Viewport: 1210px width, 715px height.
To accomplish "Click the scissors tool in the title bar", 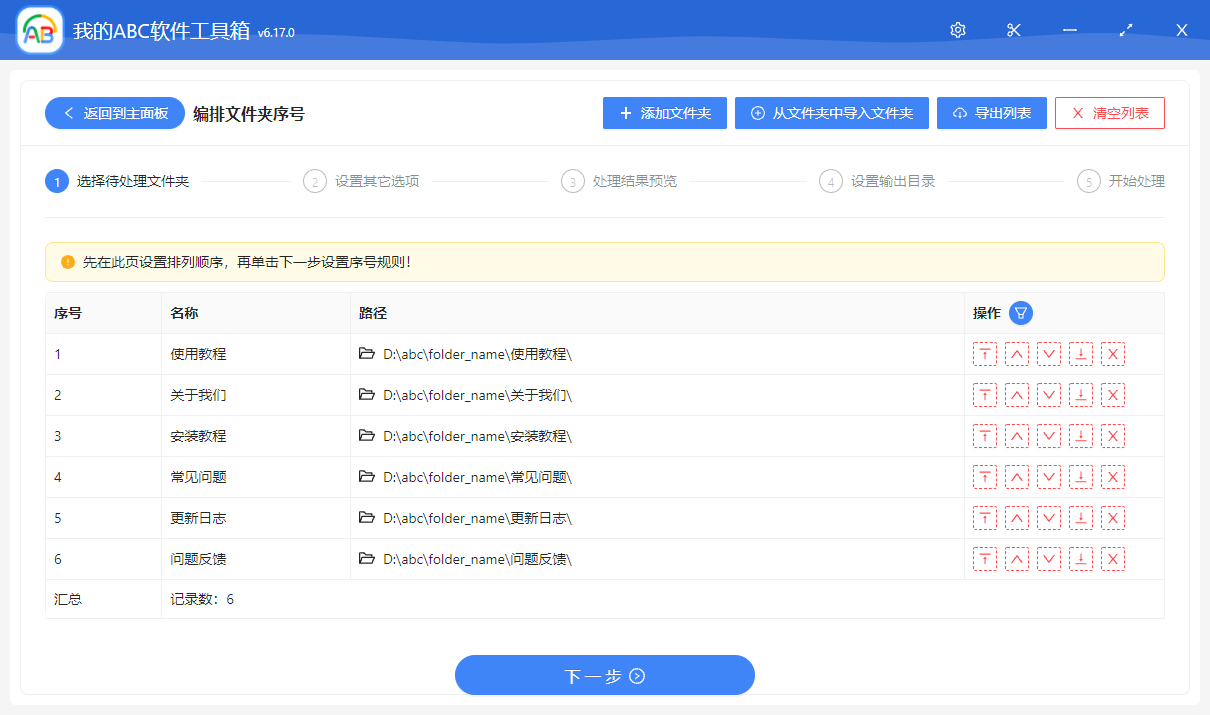I will pyautogui.click(x=1013, y=29).
